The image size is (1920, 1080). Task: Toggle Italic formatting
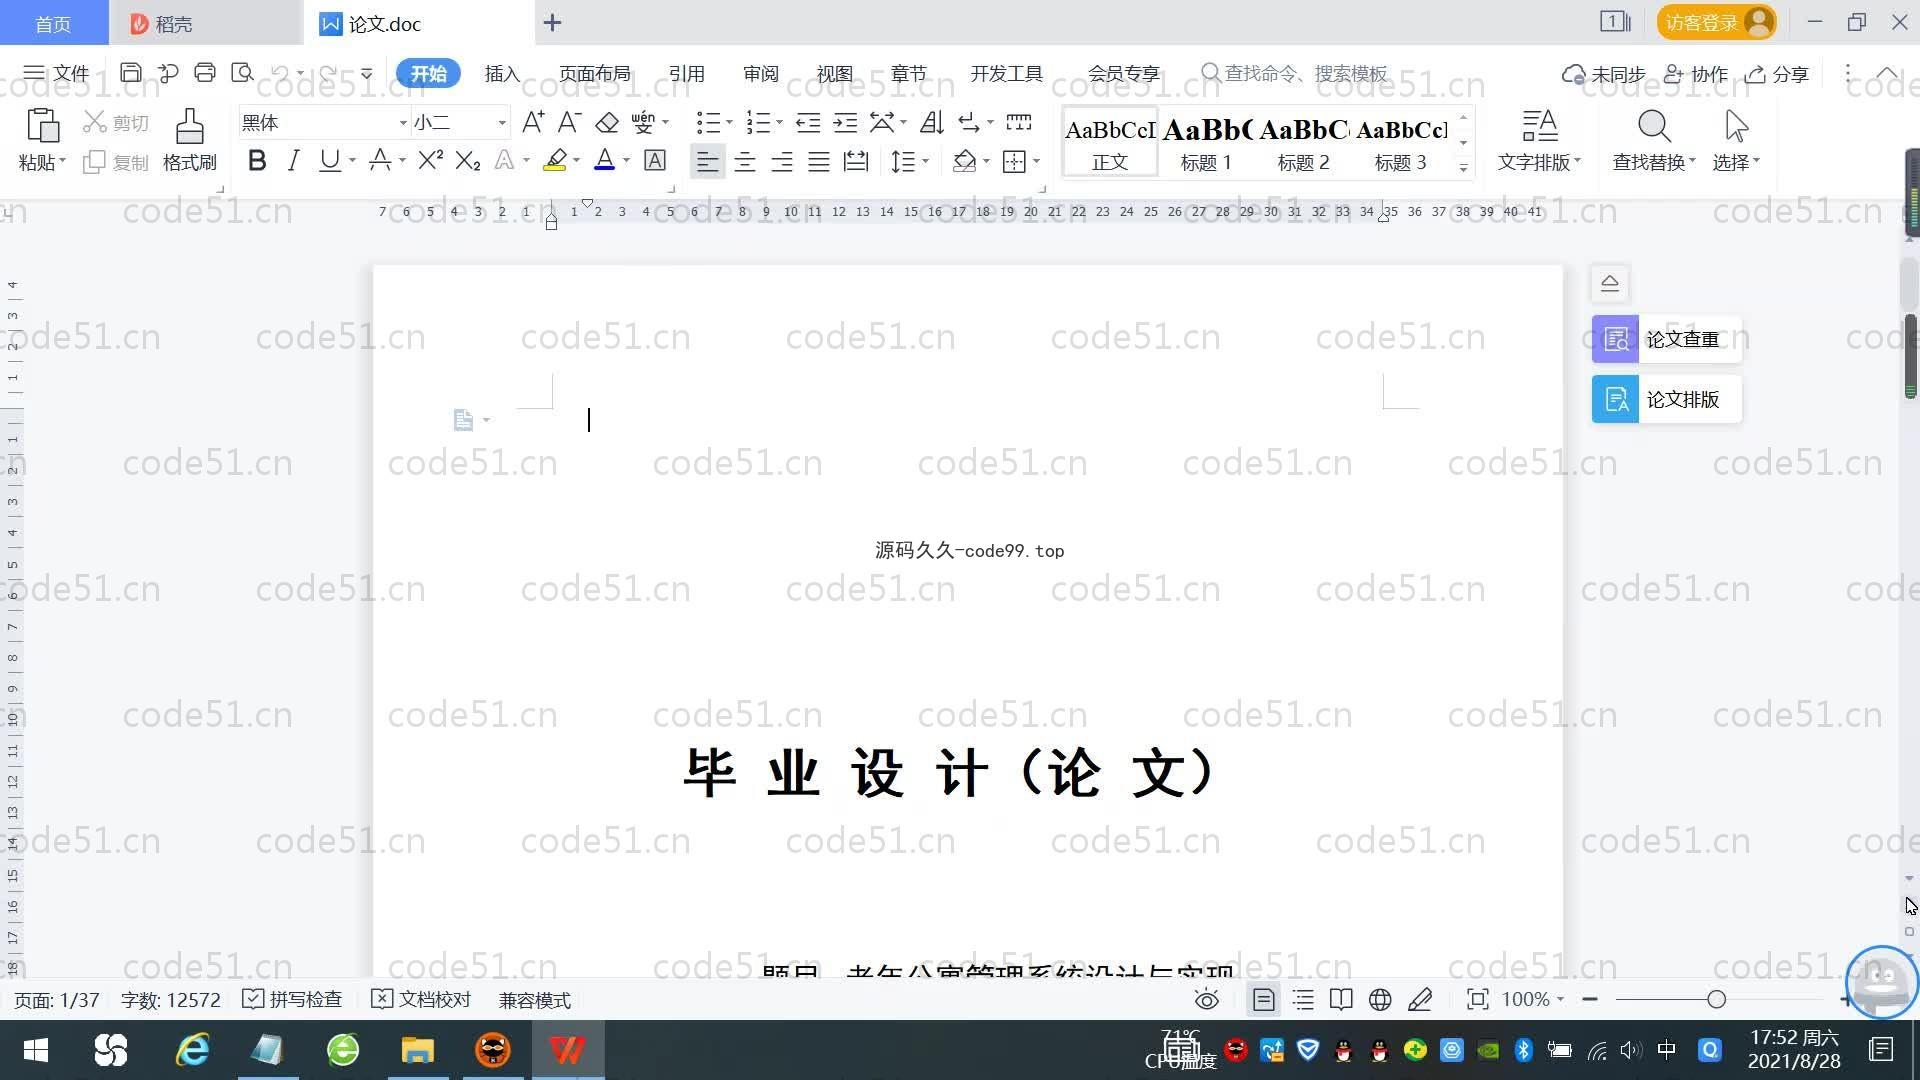pyautogui.click(x=293, y=160)
